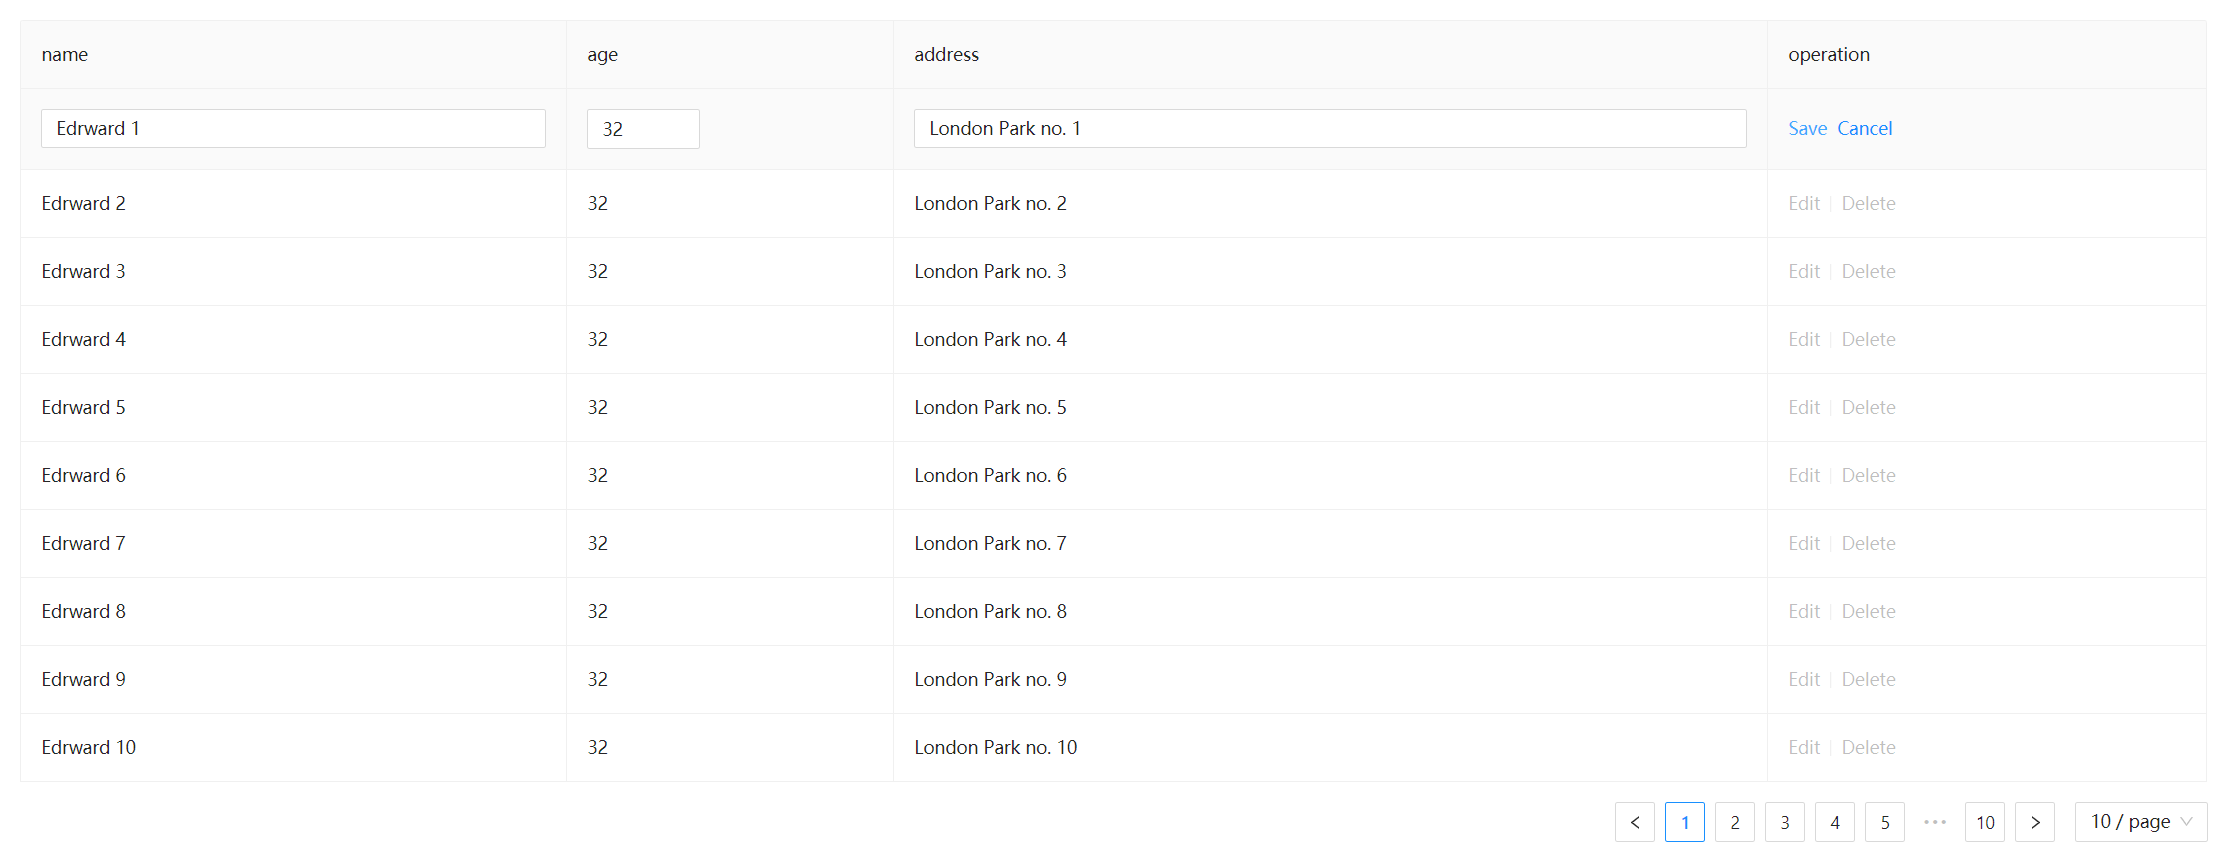
Task: Select pagination page 3
Action: [1784, 822]
